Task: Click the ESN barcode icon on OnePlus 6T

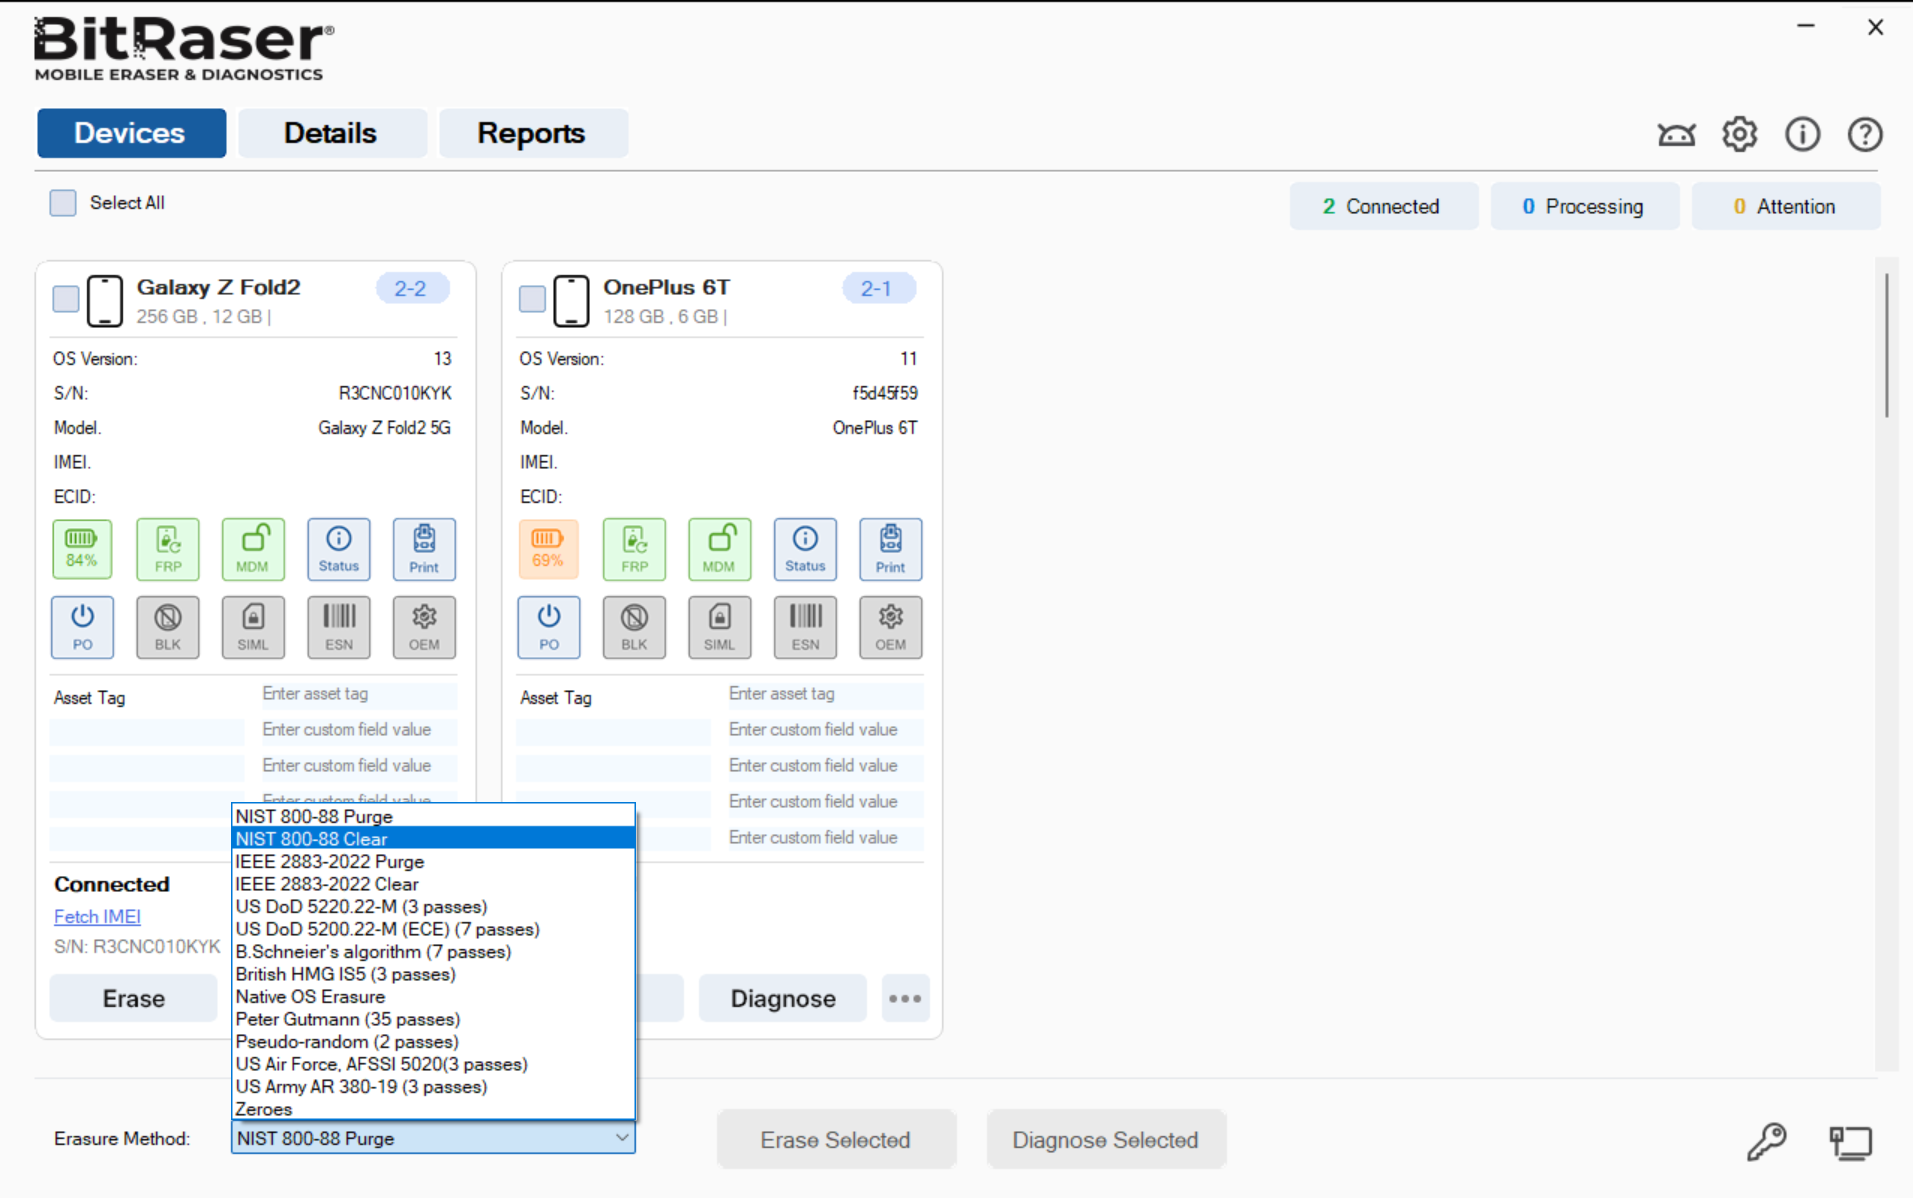Action: coord(805,627)
